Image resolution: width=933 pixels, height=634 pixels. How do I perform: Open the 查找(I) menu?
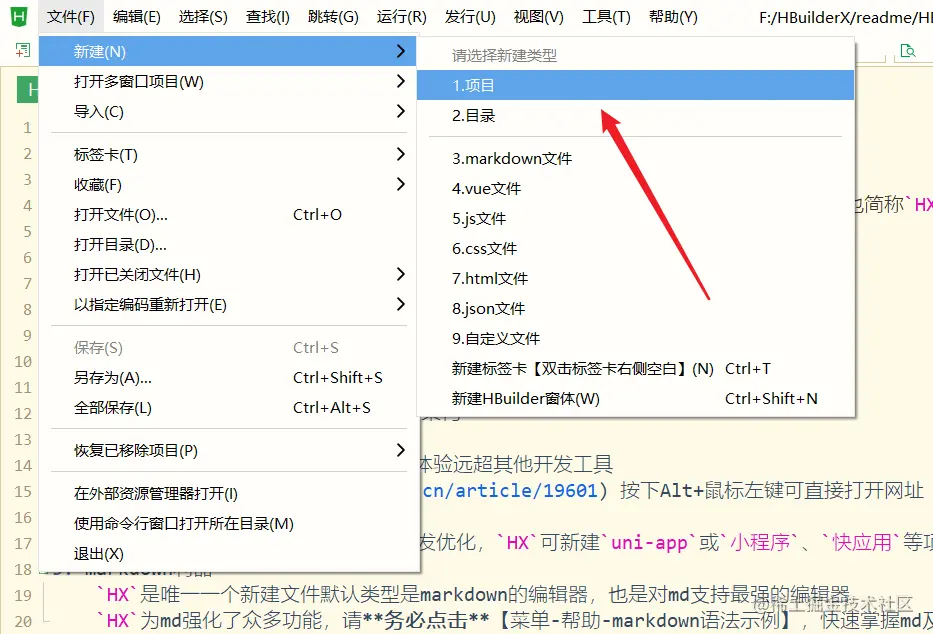point(268,17)
